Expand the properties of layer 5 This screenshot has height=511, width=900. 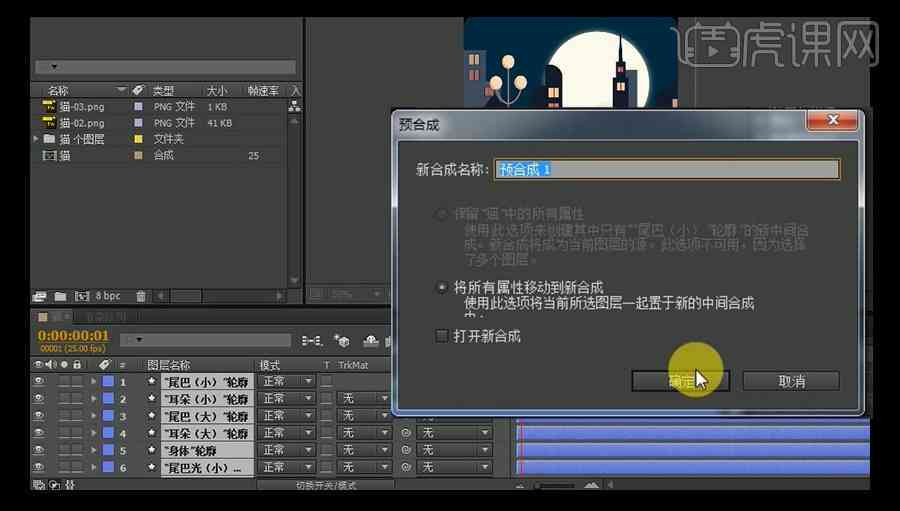[93, 450]
